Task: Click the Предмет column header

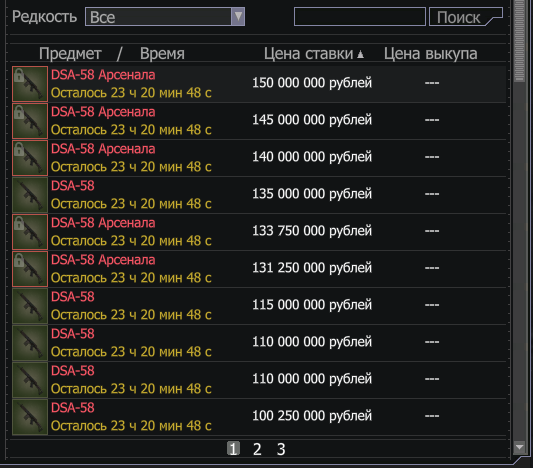Action: (70, 54)
